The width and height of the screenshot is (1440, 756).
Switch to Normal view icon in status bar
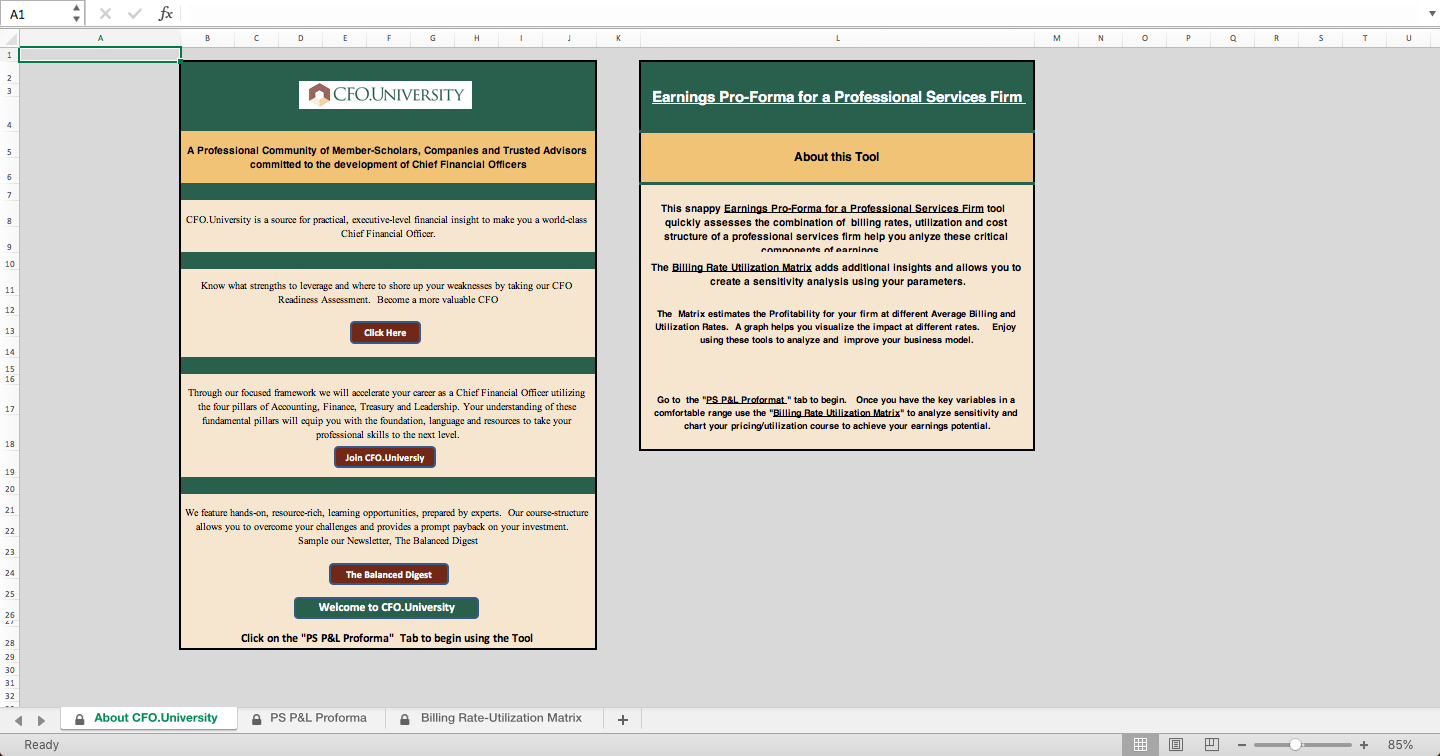point(1140,745)
